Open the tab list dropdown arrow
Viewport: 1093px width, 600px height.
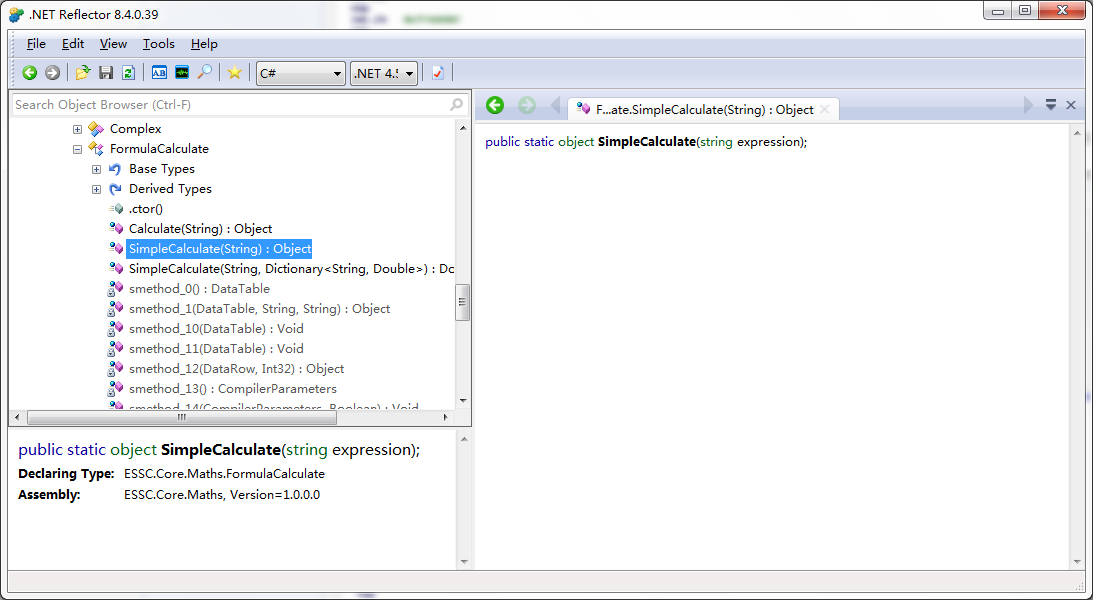click(x=1050, y=105)
